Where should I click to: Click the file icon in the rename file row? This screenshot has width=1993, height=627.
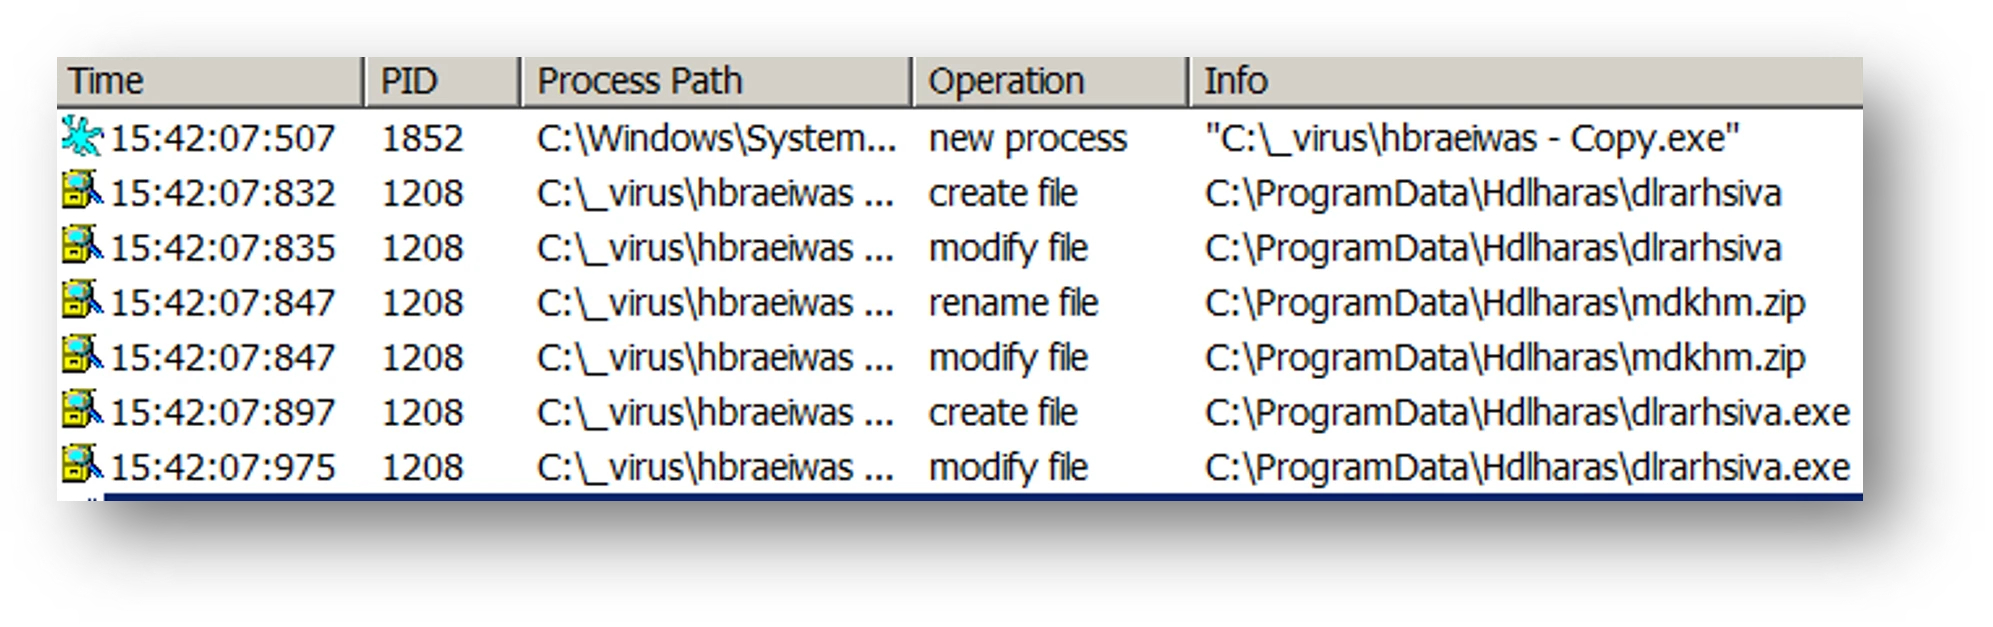82,300
